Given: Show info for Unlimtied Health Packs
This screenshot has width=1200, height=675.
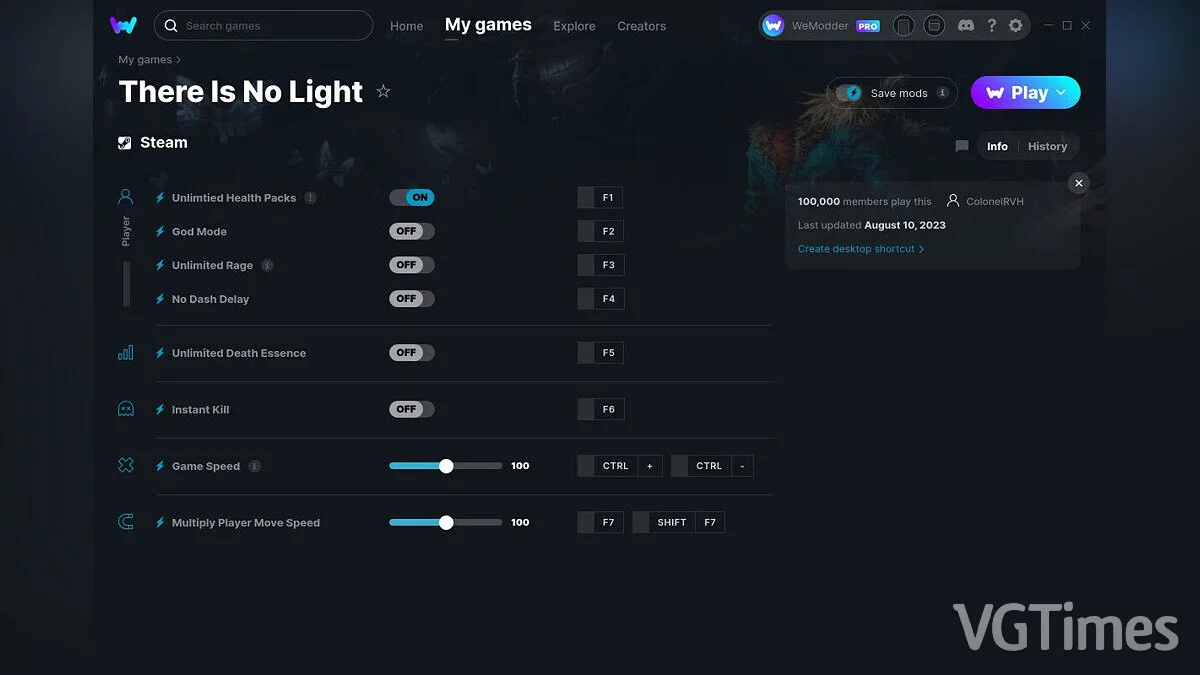Looking at the screenshot, I should (310, 198).
